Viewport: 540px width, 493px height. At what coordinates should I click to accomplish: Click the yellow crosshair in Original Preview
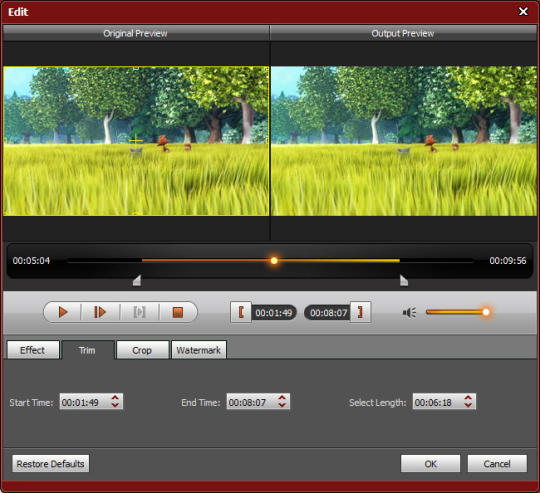coord(136,140)
